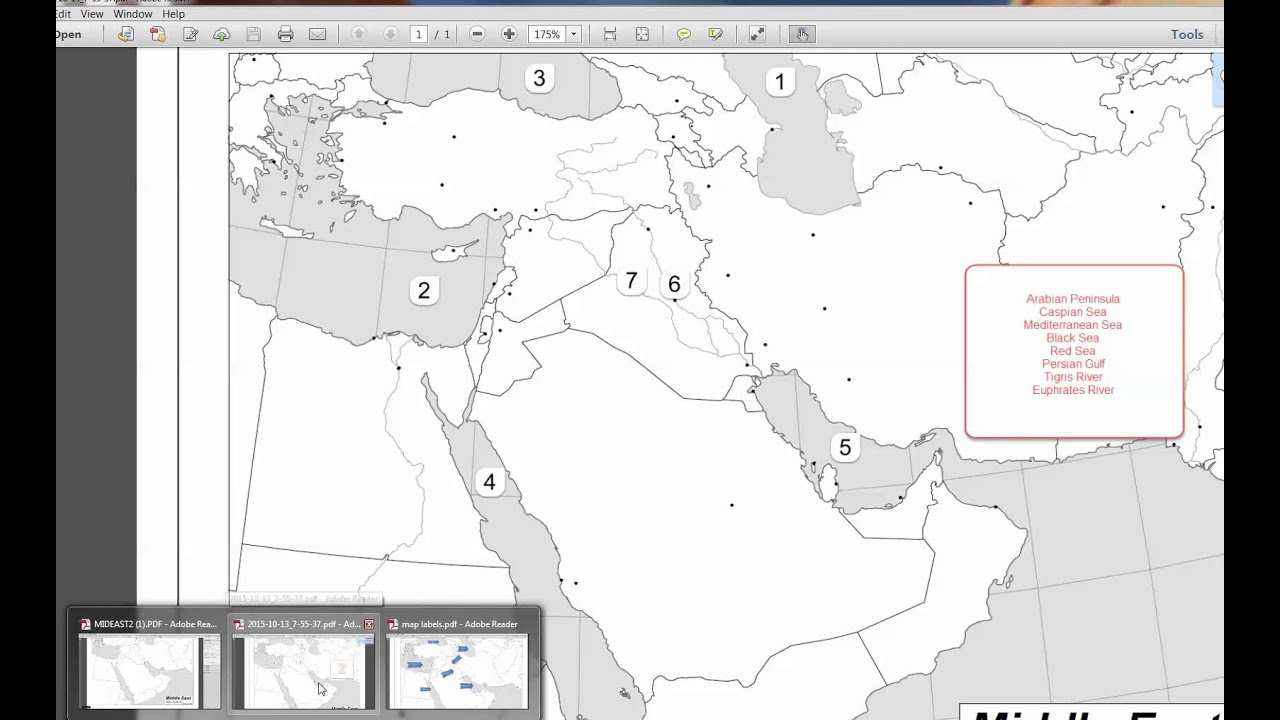Close the 2015-10-13_7-55-37.pdf preview window

click(x=368, y=624)
